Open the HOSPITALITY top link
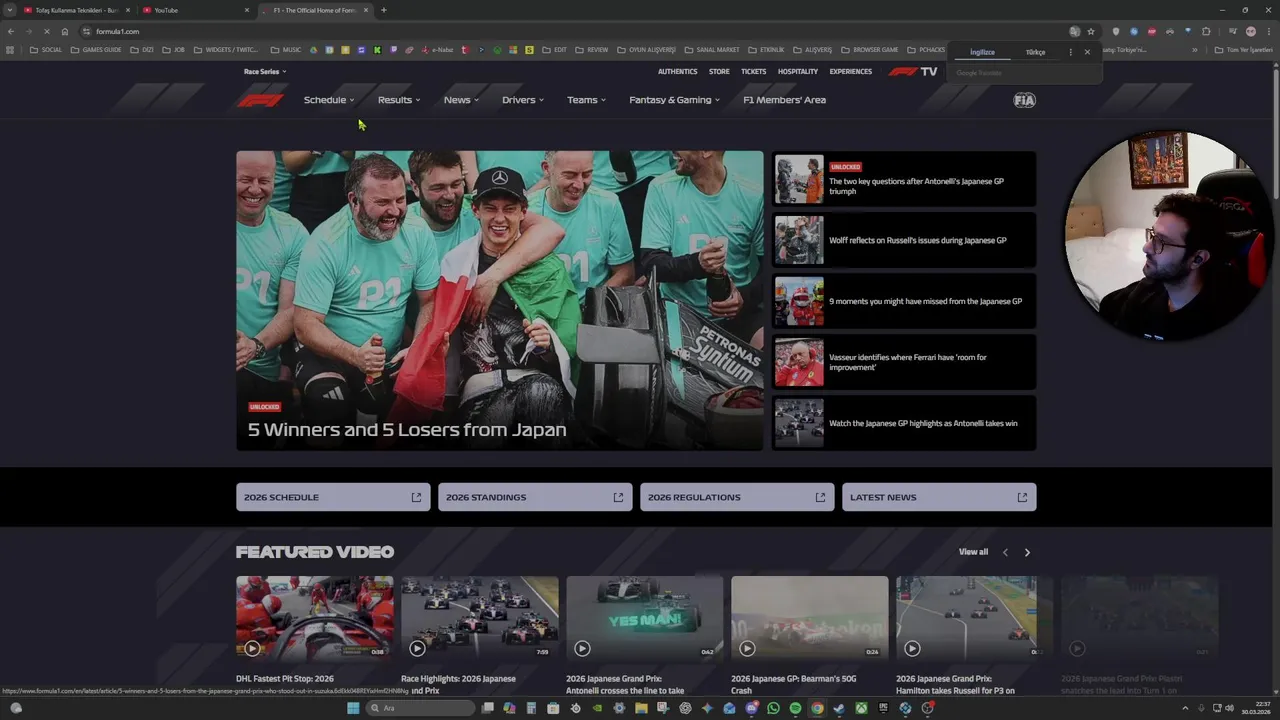This screenshot has width=1280, height=720. pos(798,72)
